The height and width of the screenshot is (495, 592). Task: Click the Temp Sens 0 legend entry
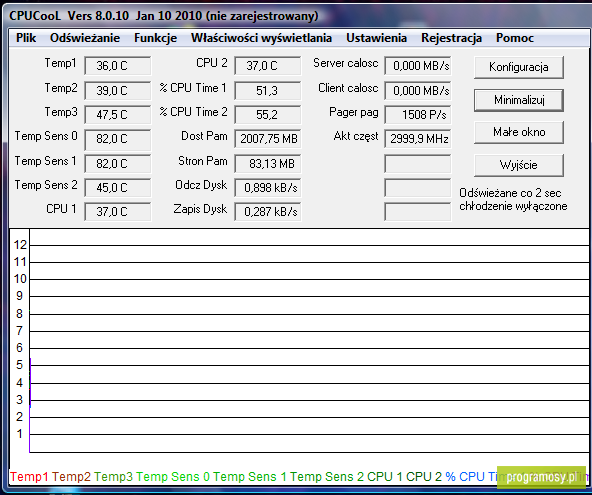173,476
